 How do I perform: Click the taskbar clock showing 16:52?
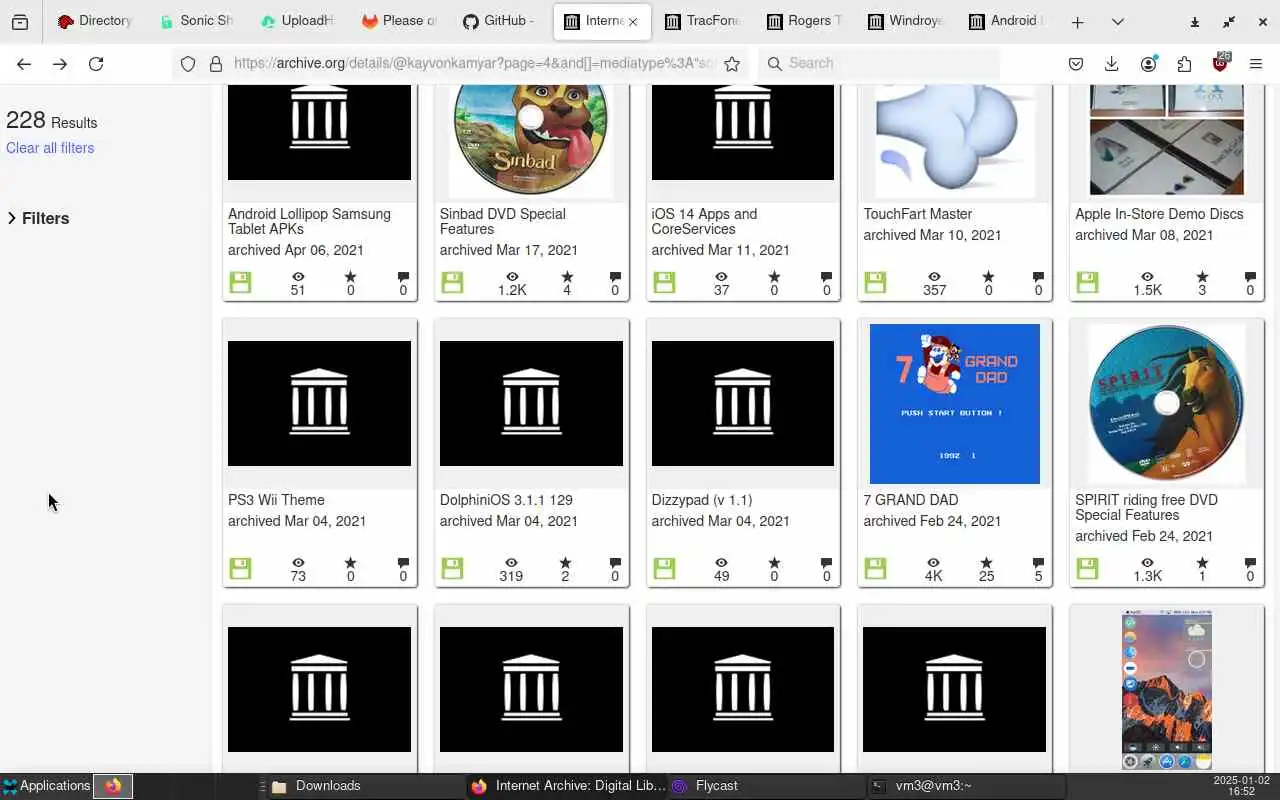click(1241, 786)
